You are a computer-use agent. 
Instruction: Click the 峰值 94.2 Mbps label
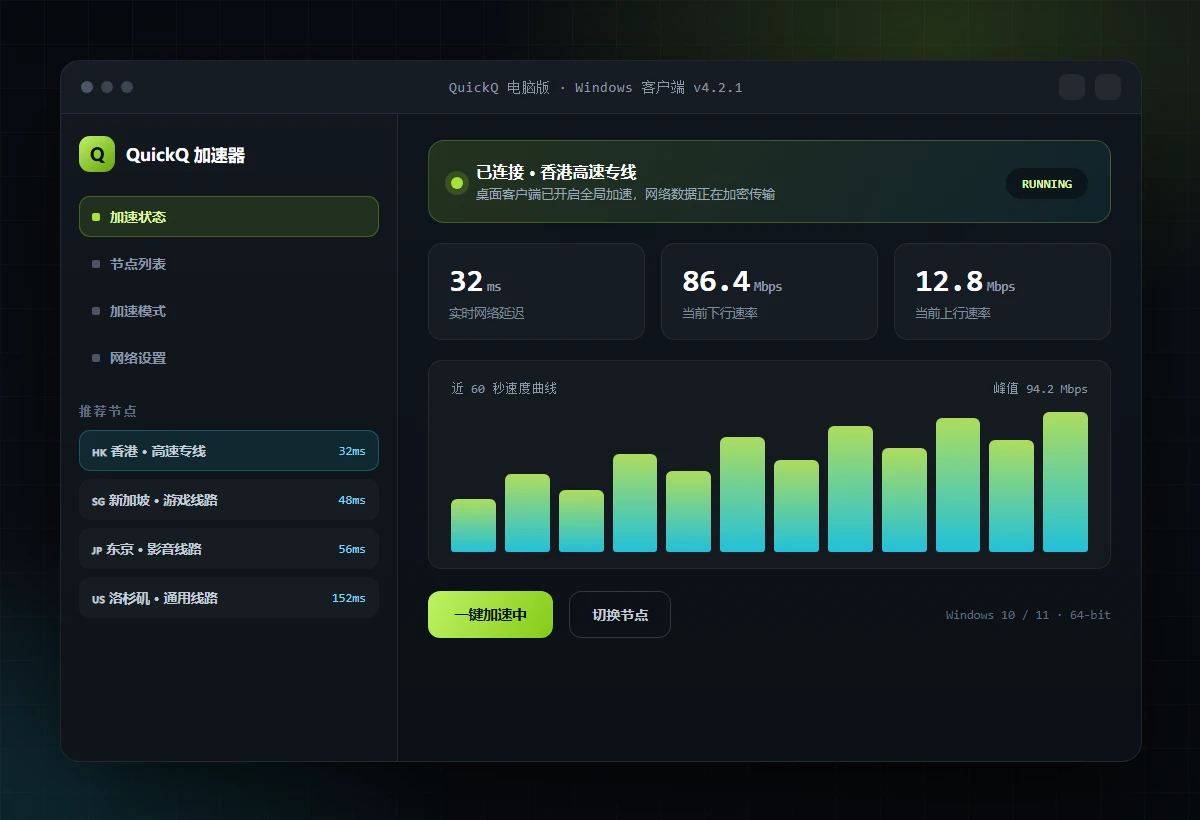pyautogui.click(x=1040, y=389)
